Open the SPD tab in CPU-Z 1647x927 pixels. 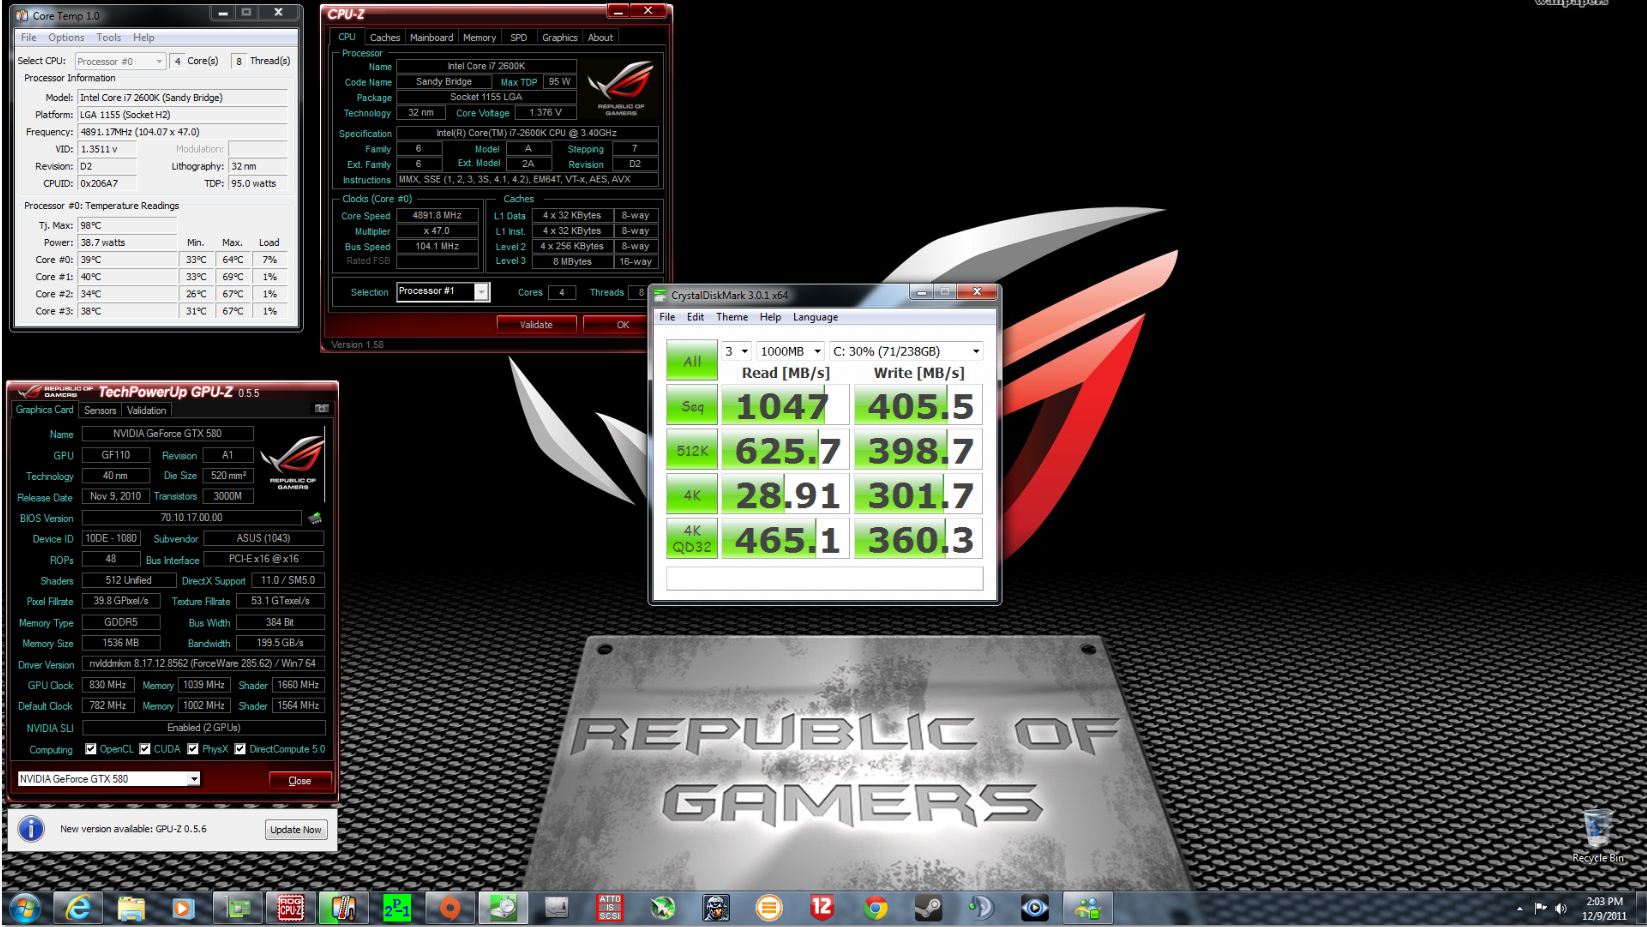point(518,37)
